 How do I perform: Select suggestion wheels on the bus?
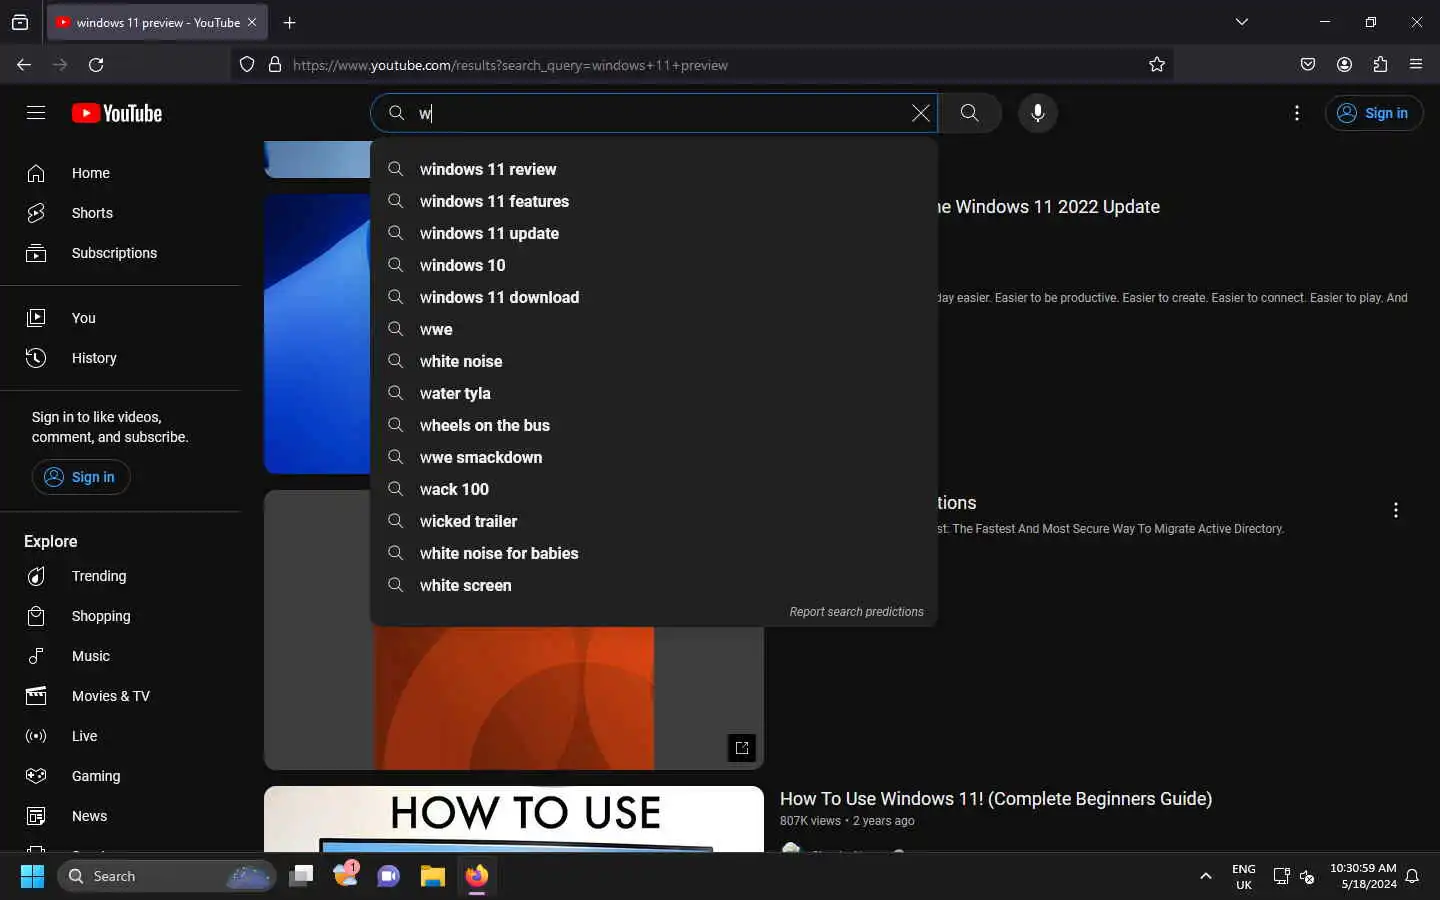pos(654,425)
